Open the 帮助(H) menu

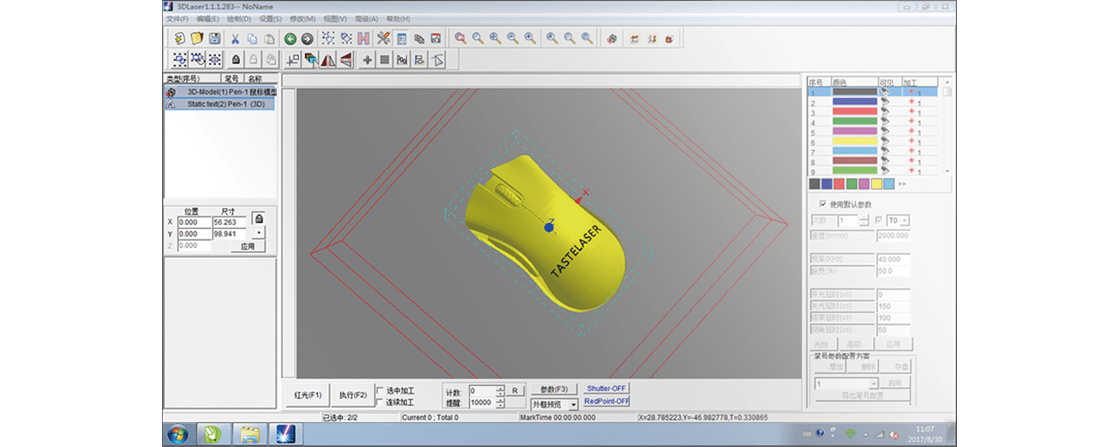[x=397, y=19]
